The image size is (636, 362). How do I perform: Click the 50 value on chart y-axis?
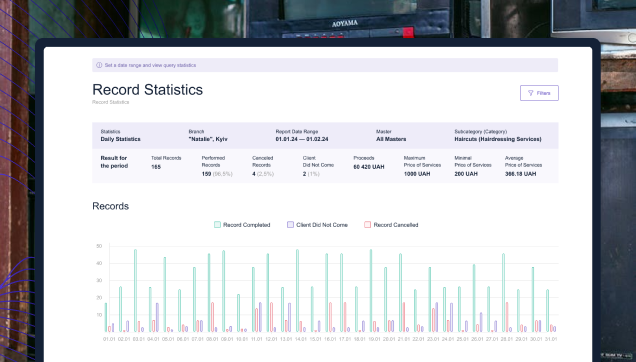(x=99, y=246)
